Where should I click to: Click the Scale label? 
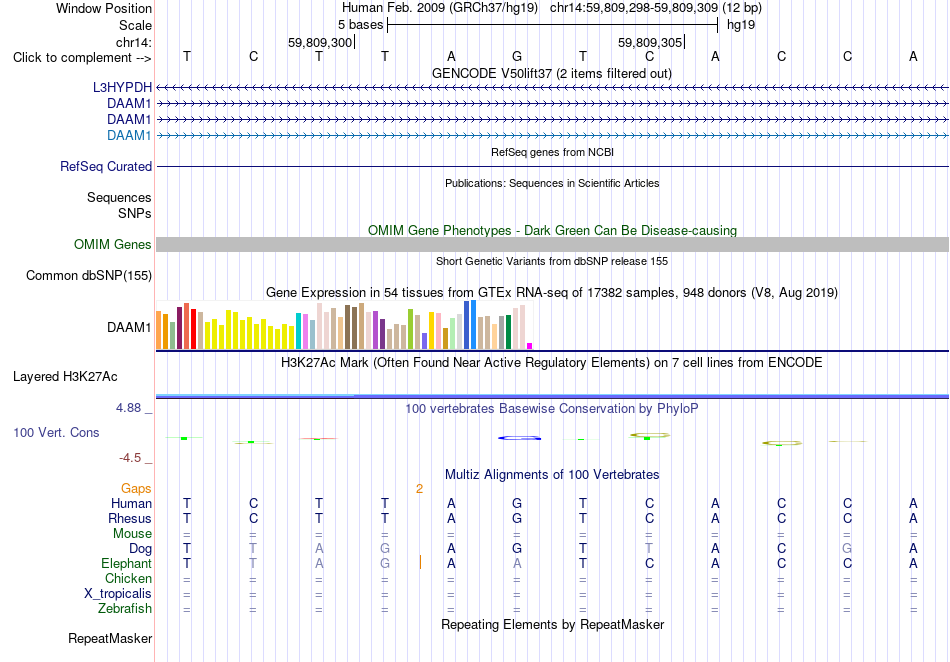click(x=135, y=25)
